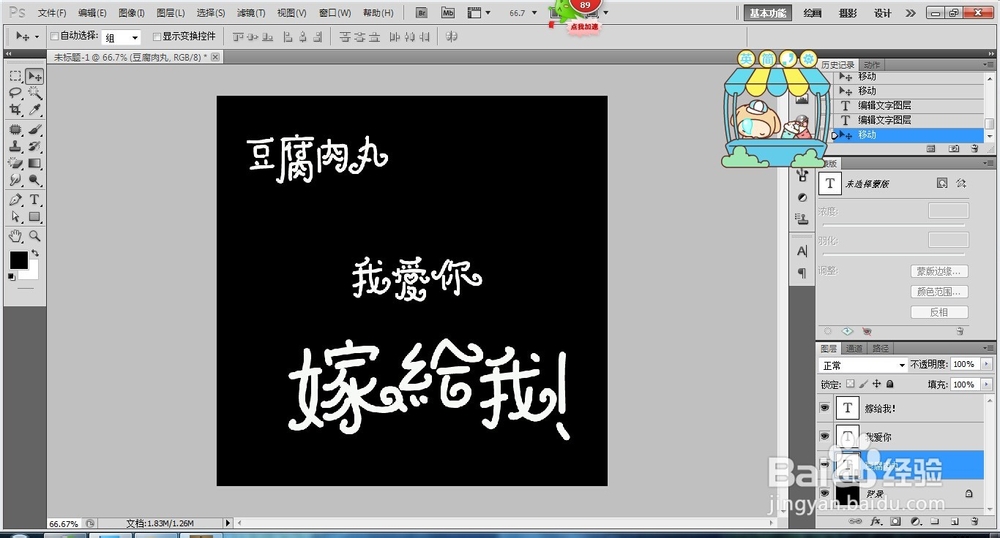Click the 反相 button

(939, 312)
